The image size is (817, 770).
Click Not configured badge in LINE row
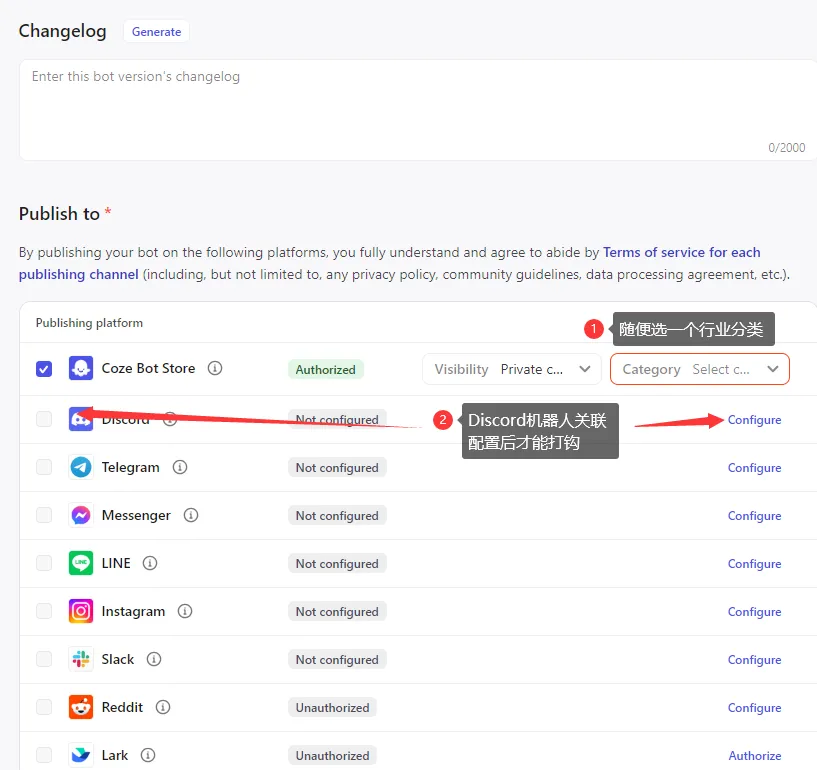(337, 564)
